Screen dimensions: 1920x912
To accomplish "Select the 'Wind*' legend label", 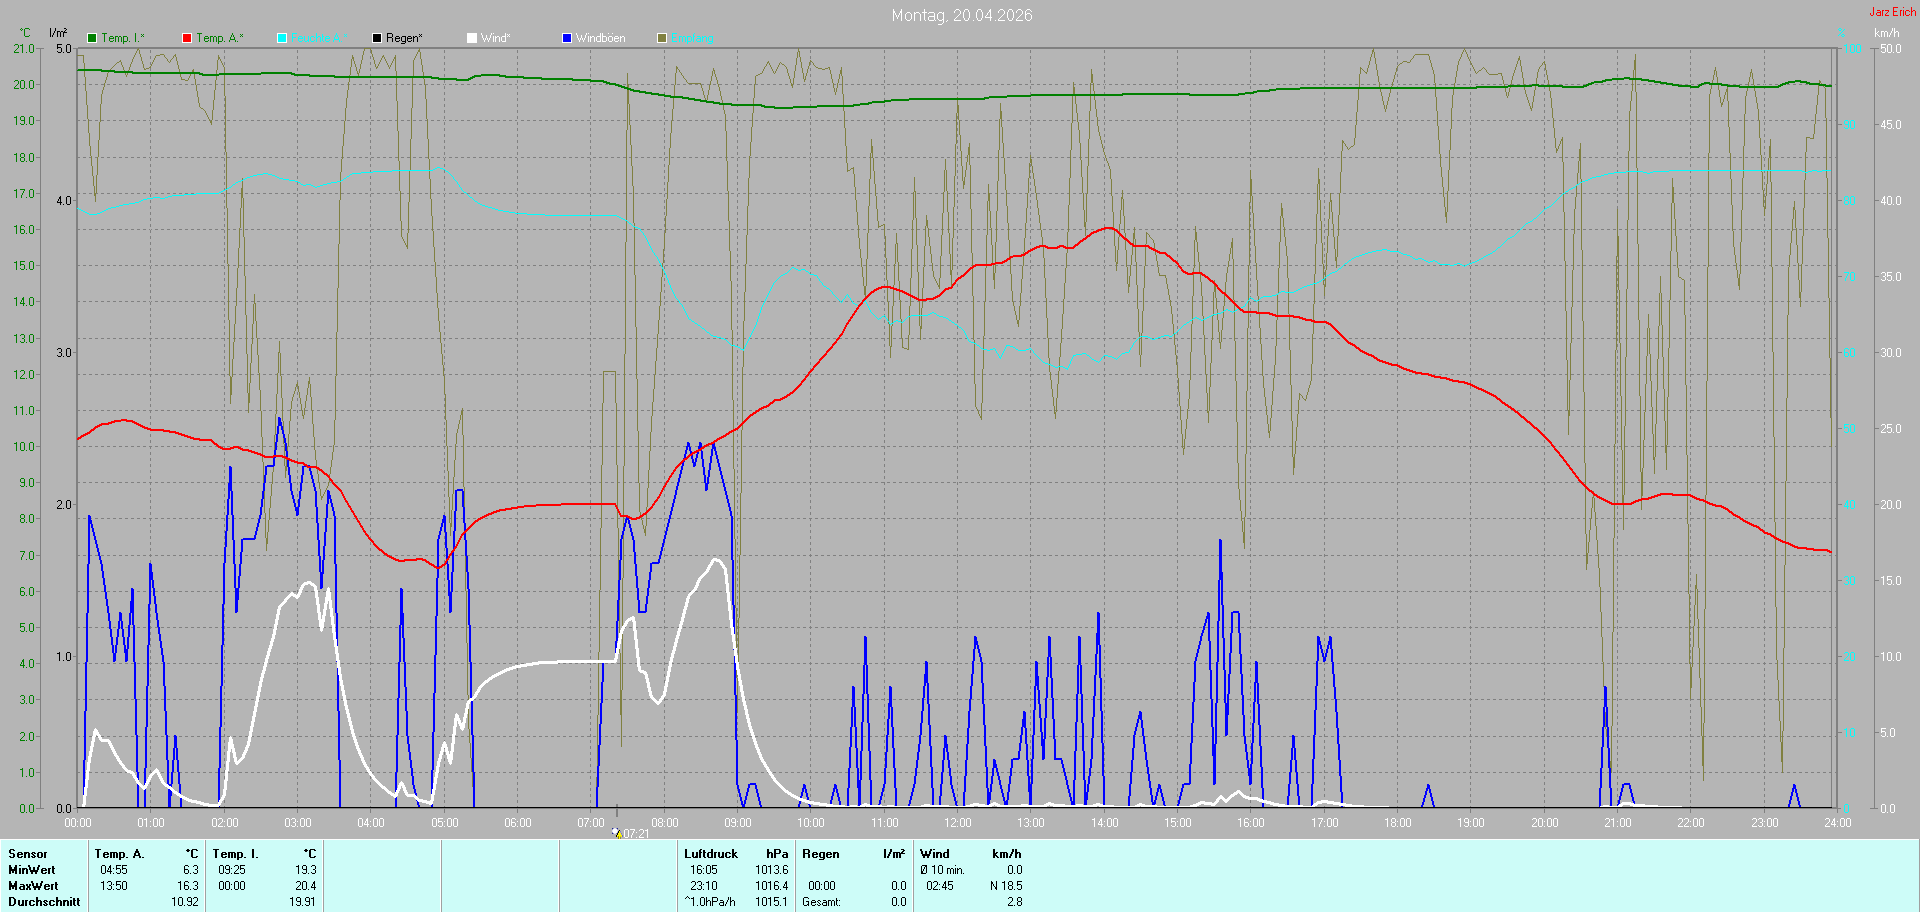I will pos(495,38).
